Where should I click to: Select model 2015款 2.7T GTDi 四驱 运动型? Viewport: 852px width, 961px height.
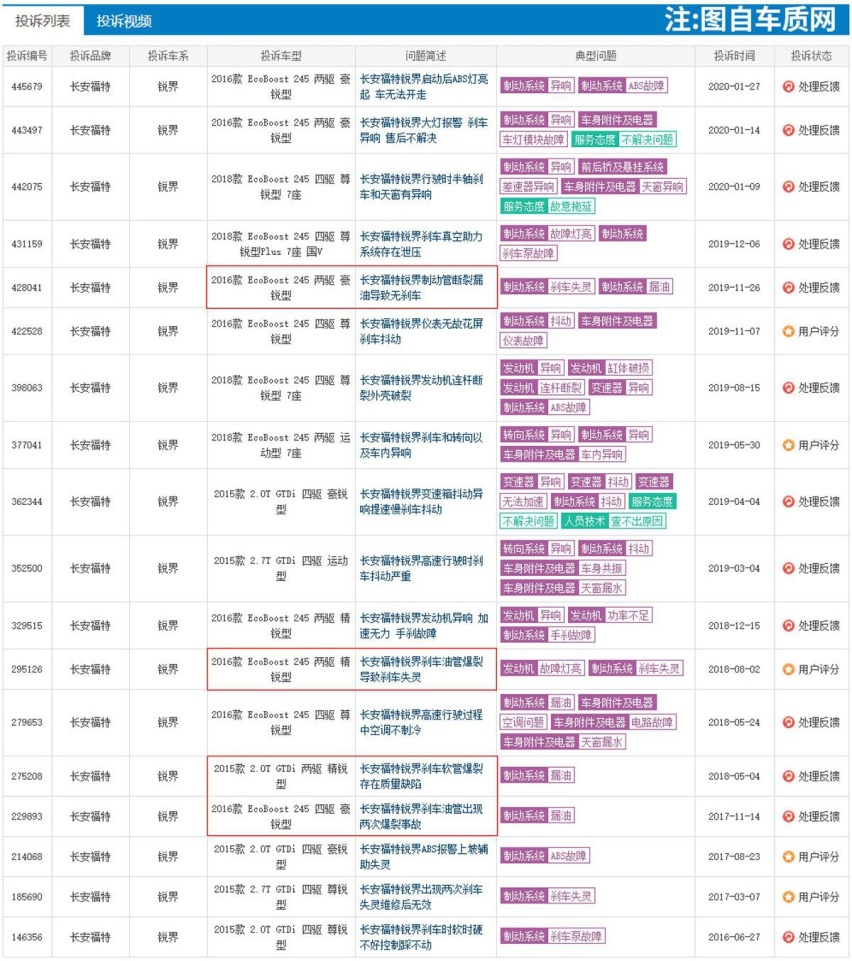point(281,568)
